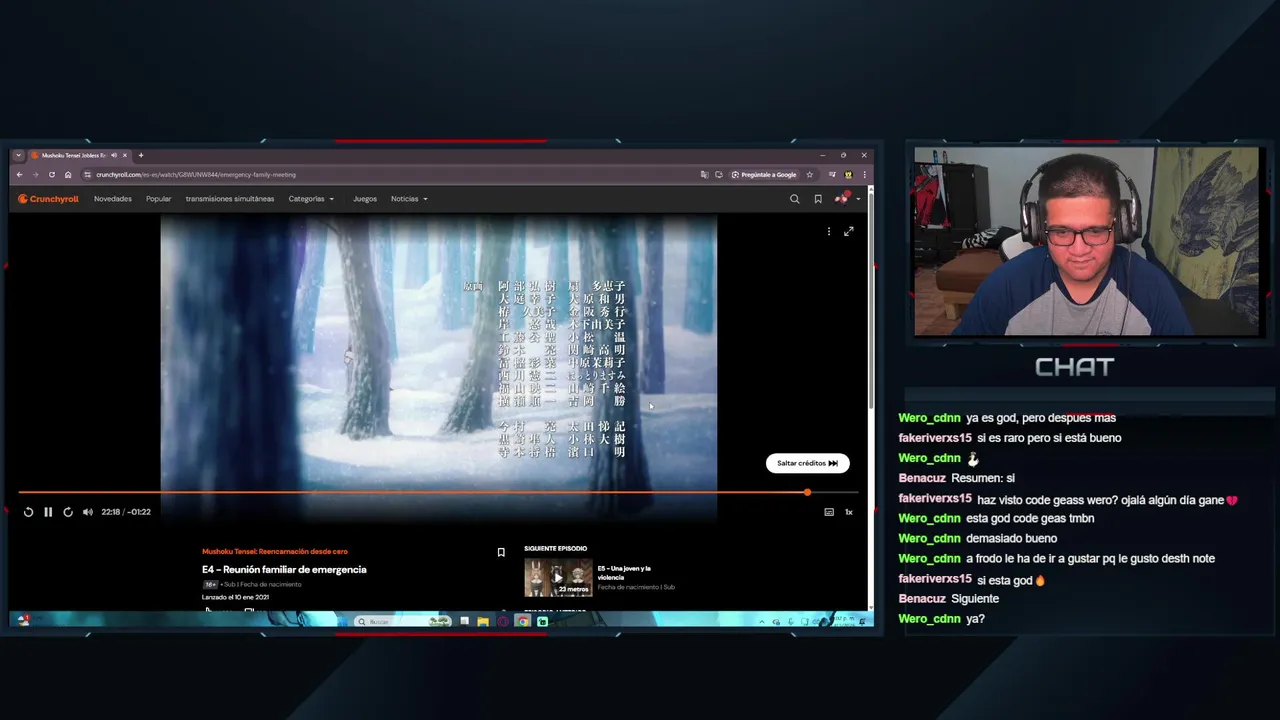Screen dimensions: 1280x720
Task: Click the Crunchyroll search magnifier icon
Action: pos(795,199)
